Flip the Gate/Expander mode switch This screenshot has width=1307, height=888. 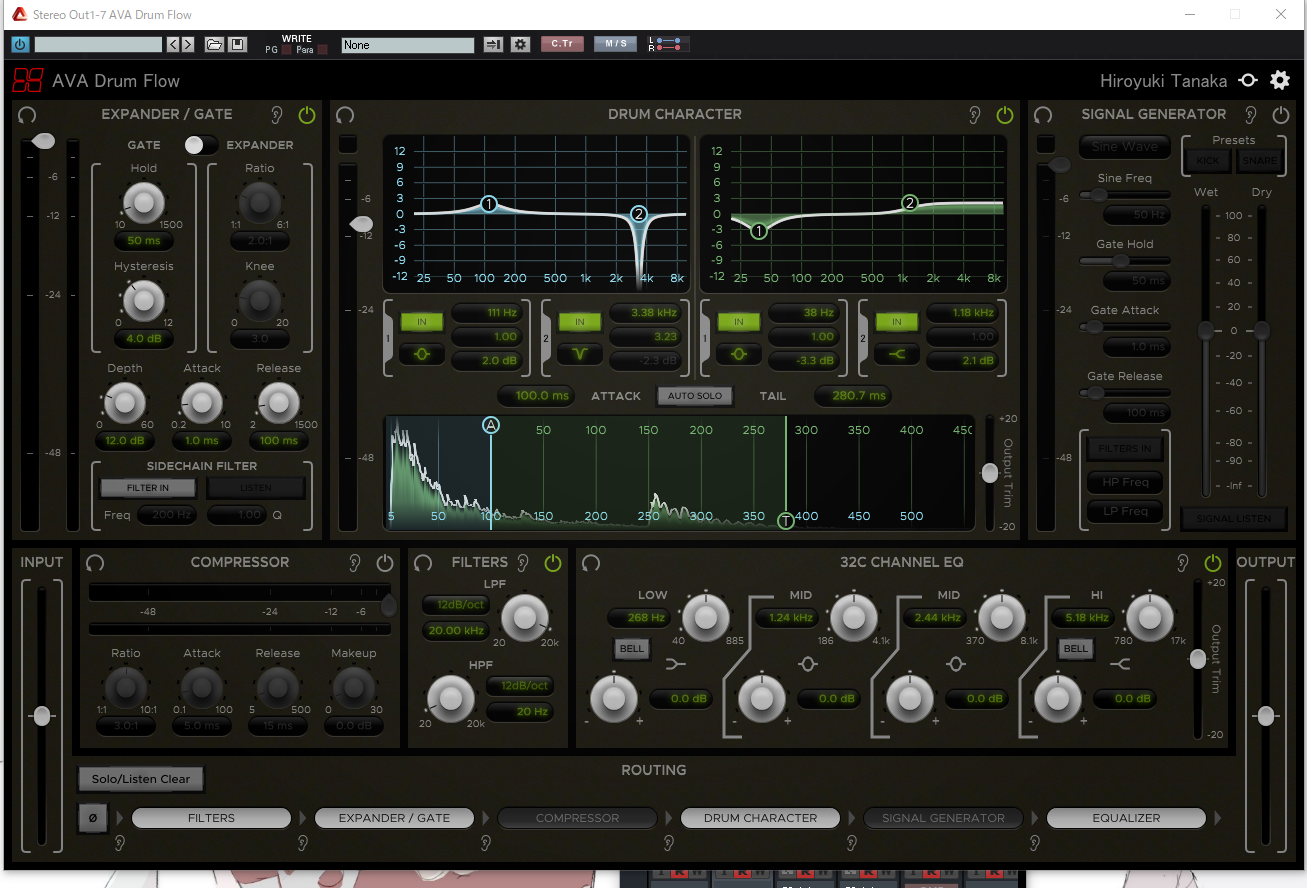(201, 145)
